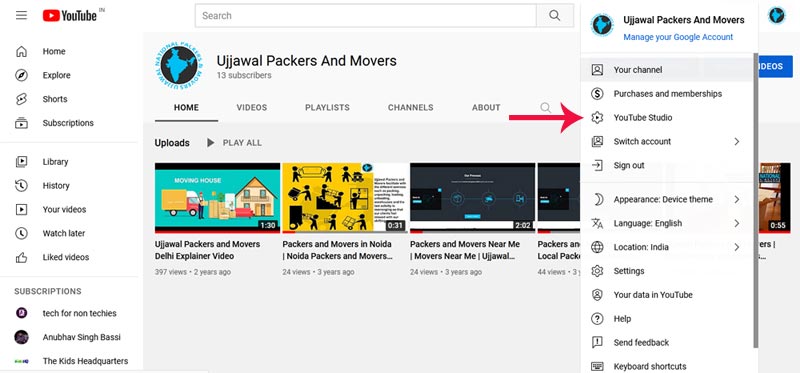Click the 2:02 dark process video thumbnail
The image size is (800, 373).
click(x=472, y=198)
